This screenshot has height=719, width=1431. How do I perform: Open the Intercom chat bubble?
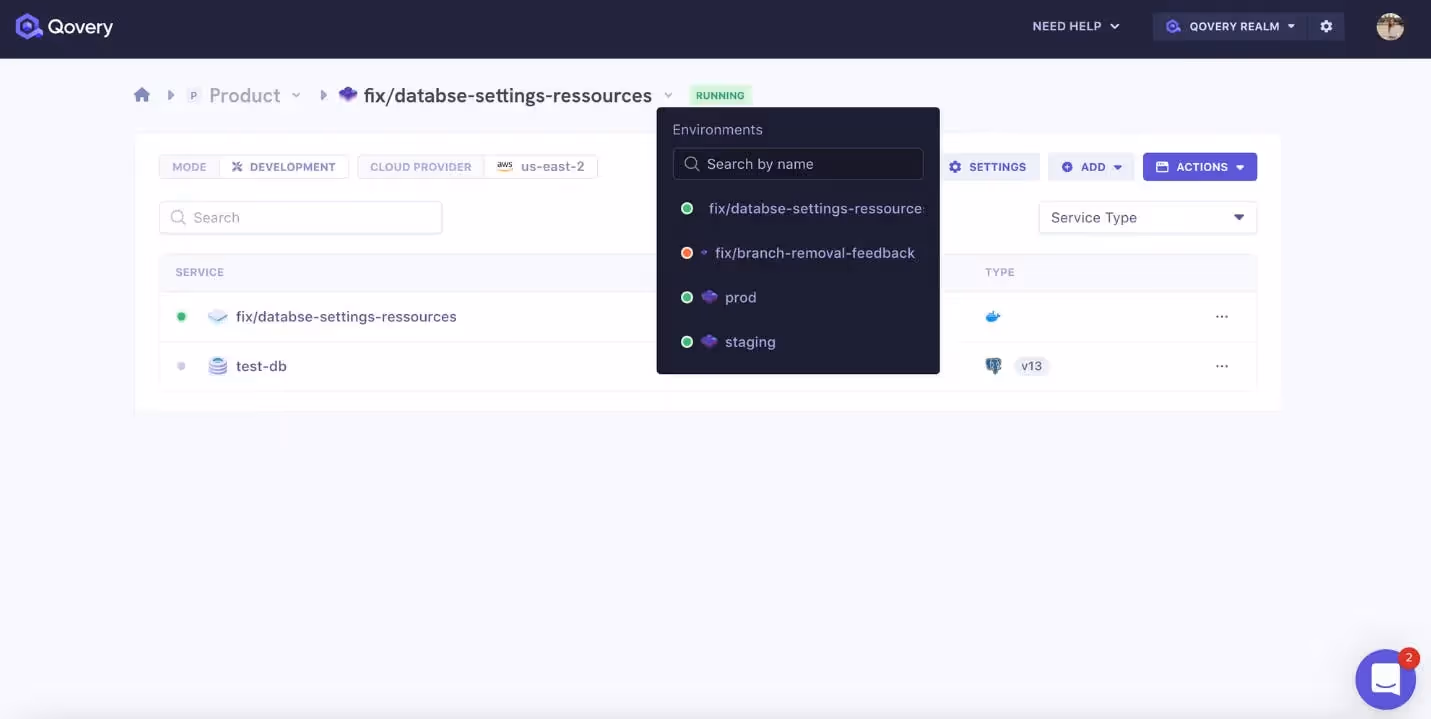click(1385, 678)
